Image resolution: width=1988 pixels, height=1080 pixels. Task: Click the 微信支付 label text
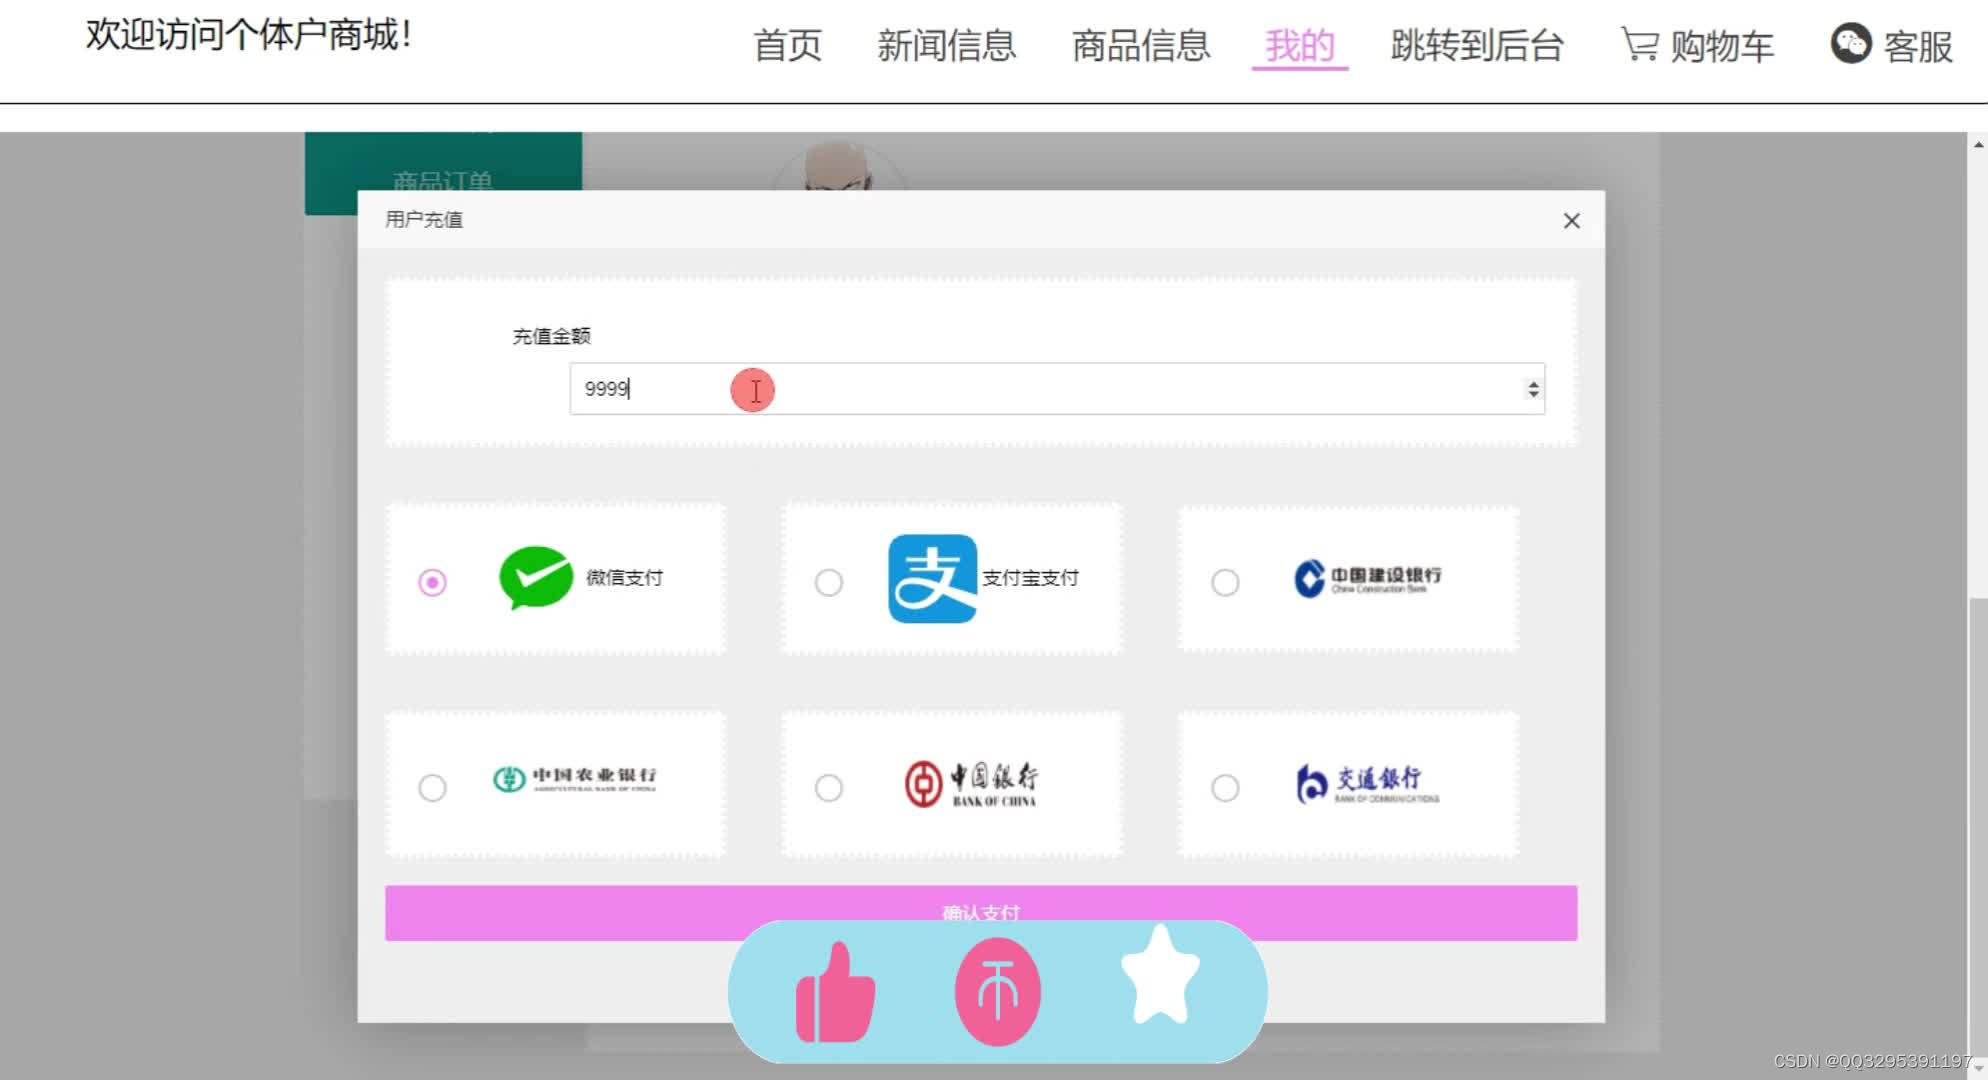click(624, 578)
